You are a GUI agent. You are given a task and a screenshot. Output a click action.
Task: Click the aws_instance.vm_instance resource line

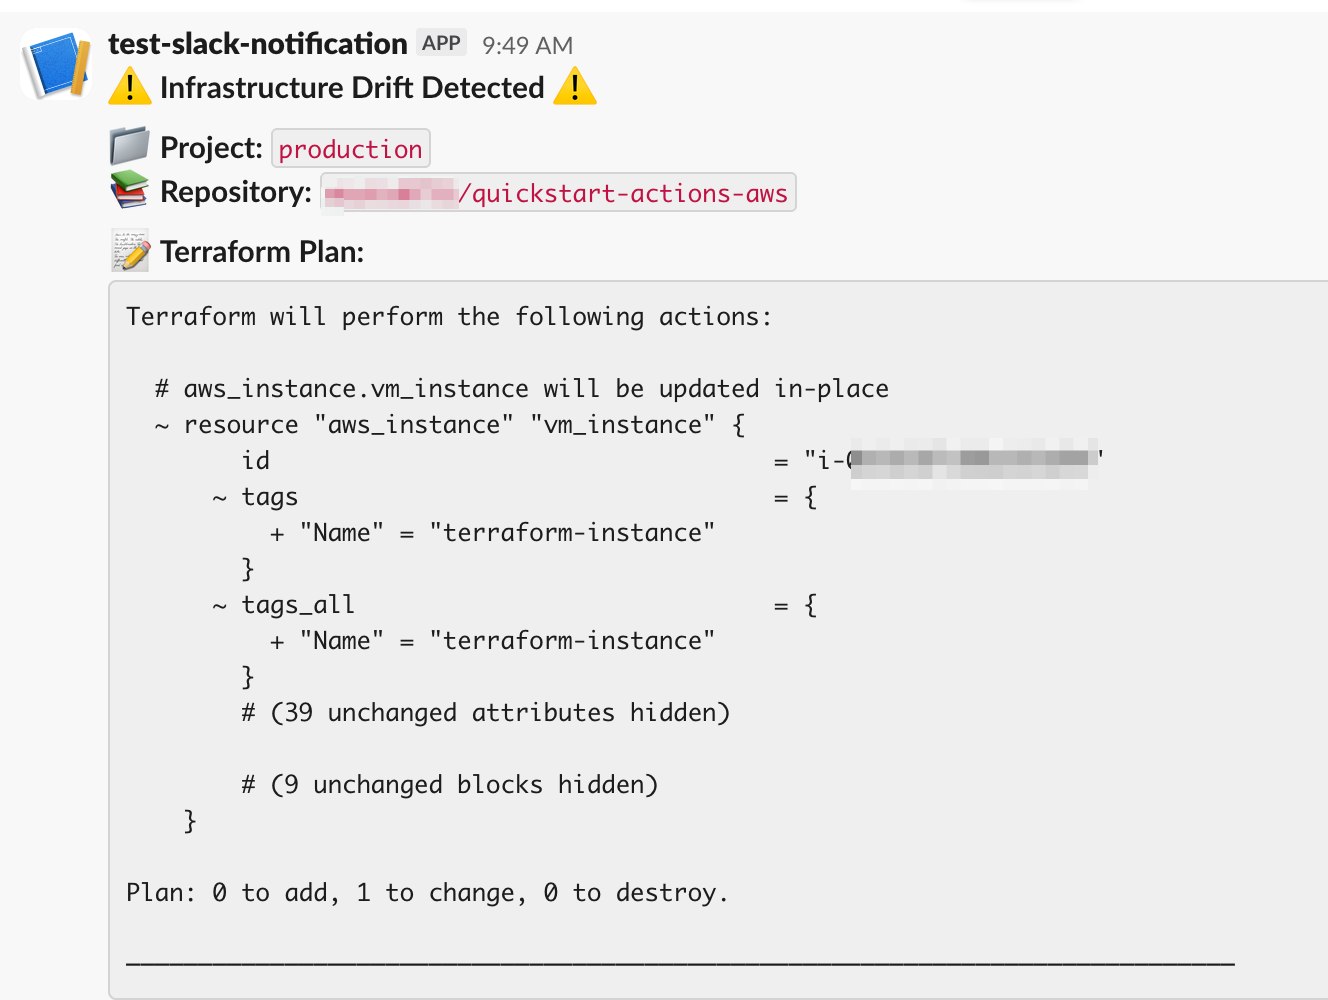point(448,424)
